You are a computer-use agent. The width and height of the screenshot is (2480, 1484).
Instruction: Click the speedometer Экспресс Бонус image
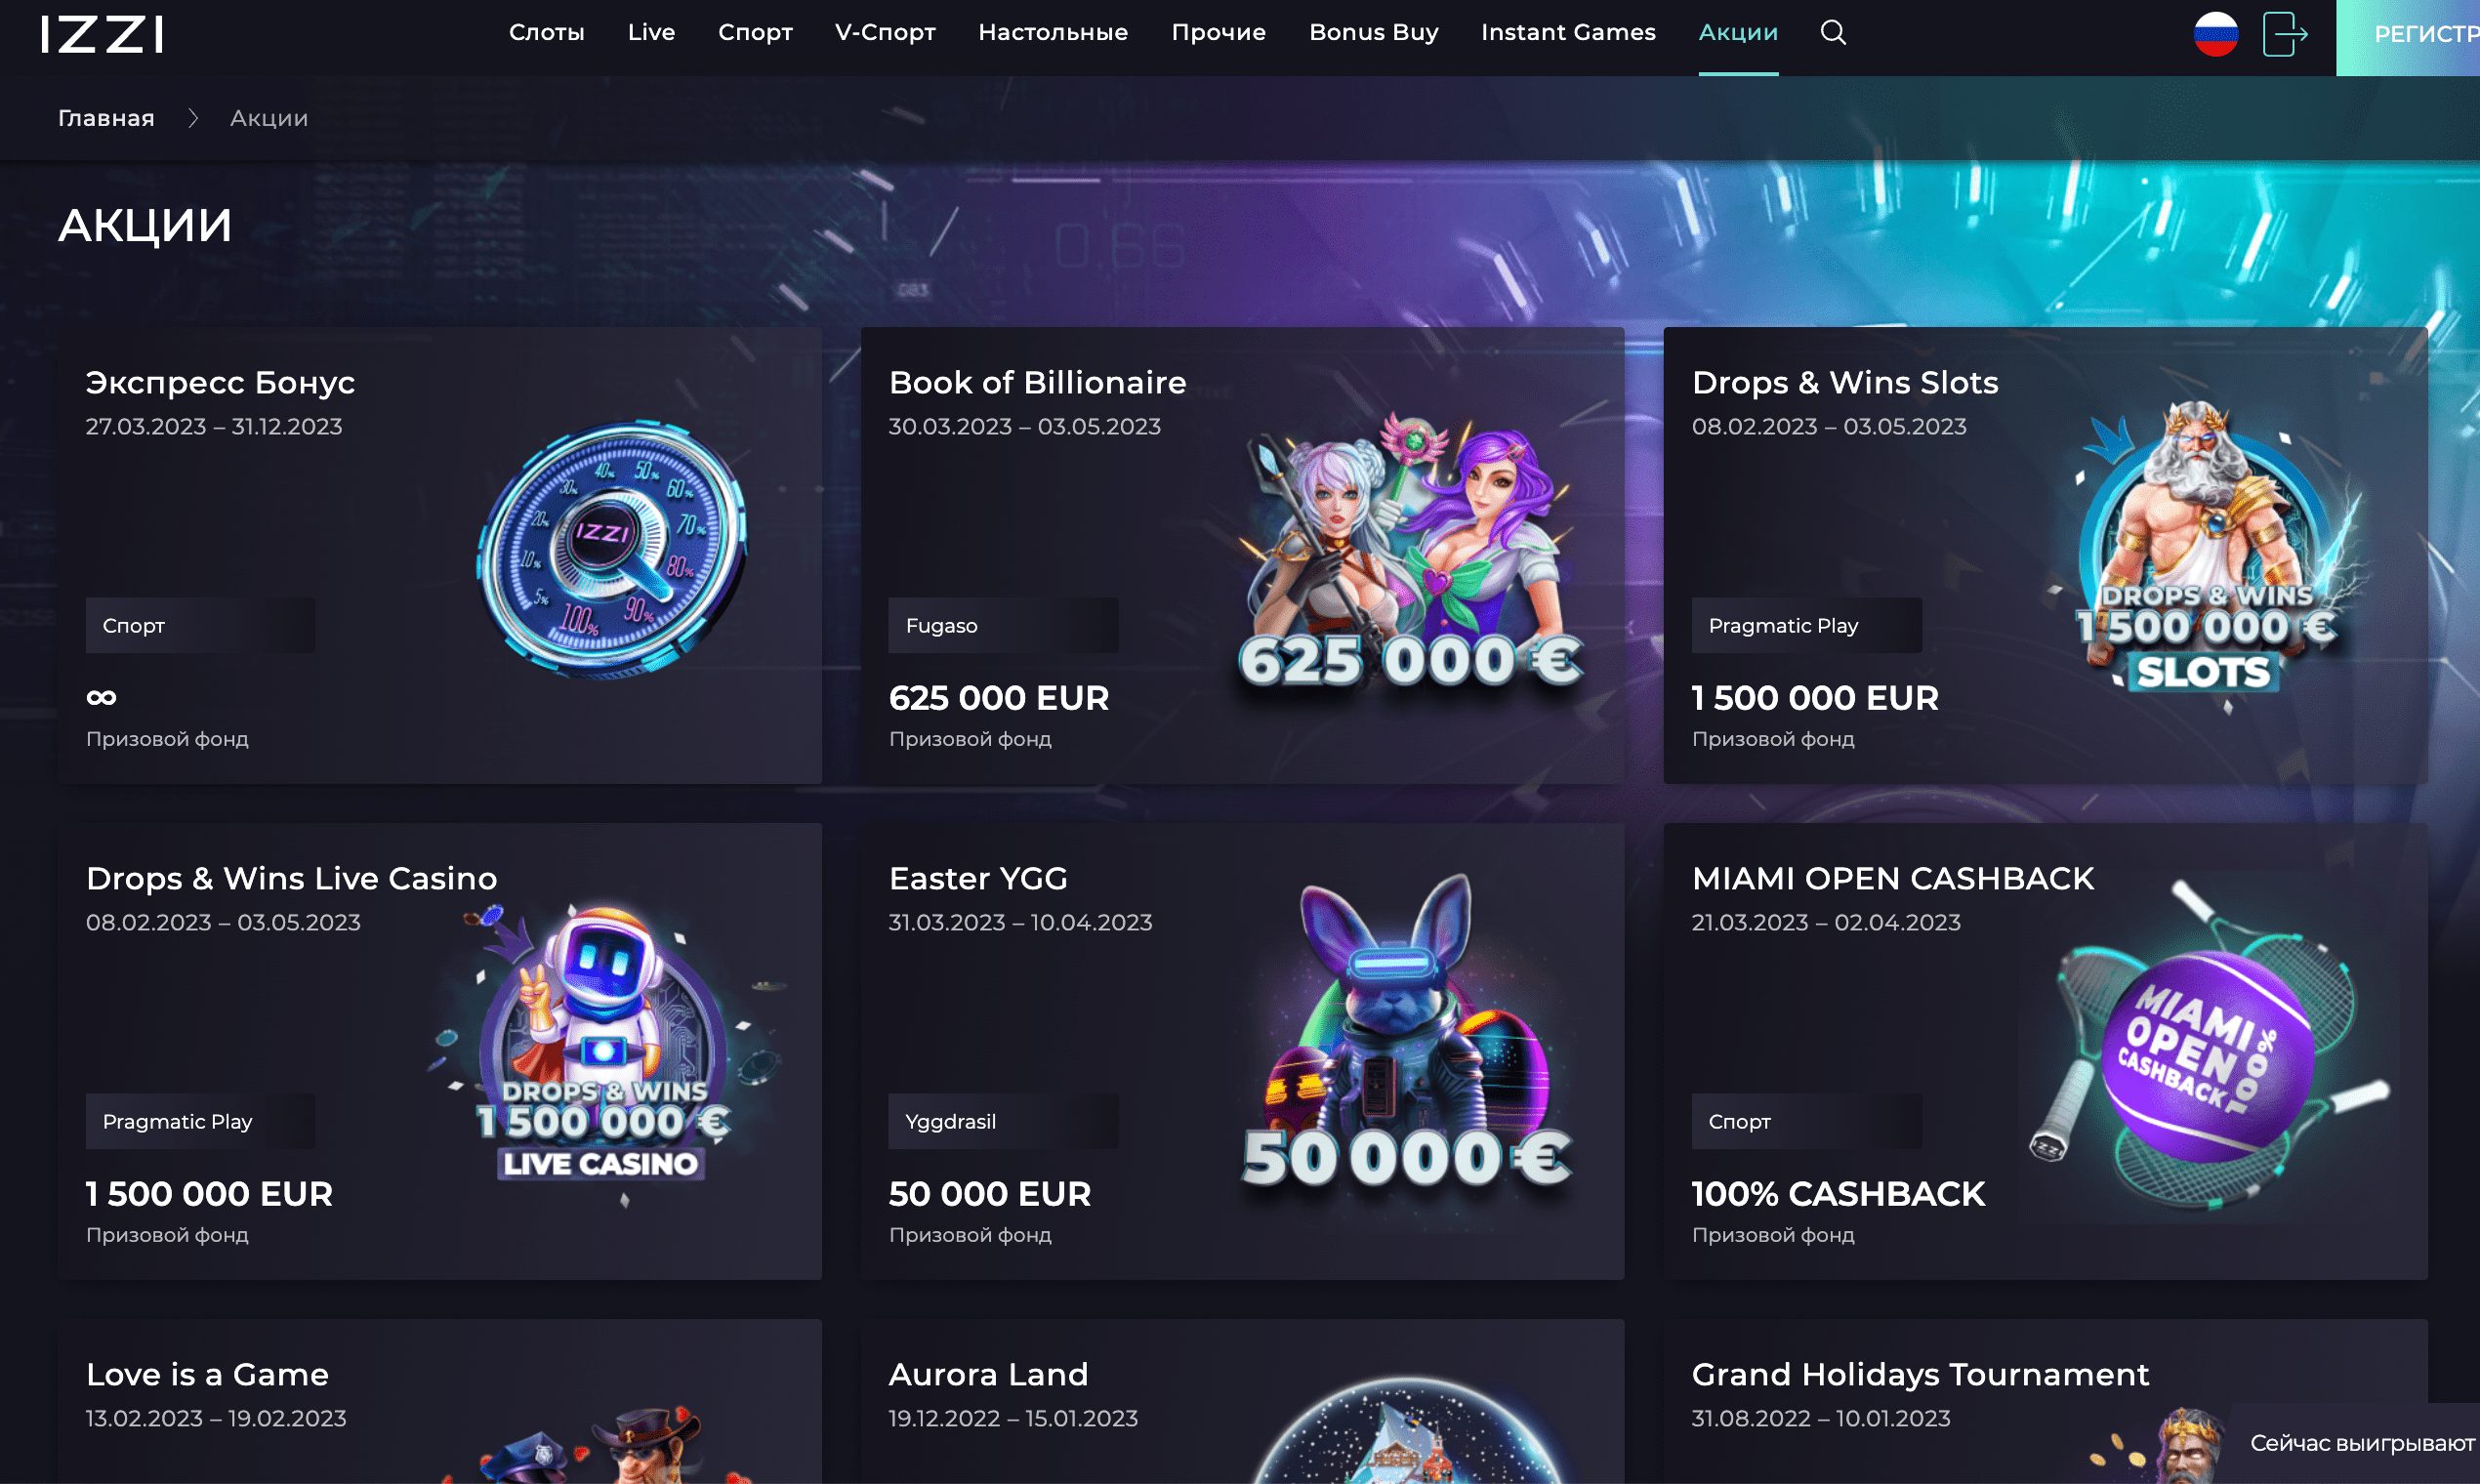(x=612, y=548)
